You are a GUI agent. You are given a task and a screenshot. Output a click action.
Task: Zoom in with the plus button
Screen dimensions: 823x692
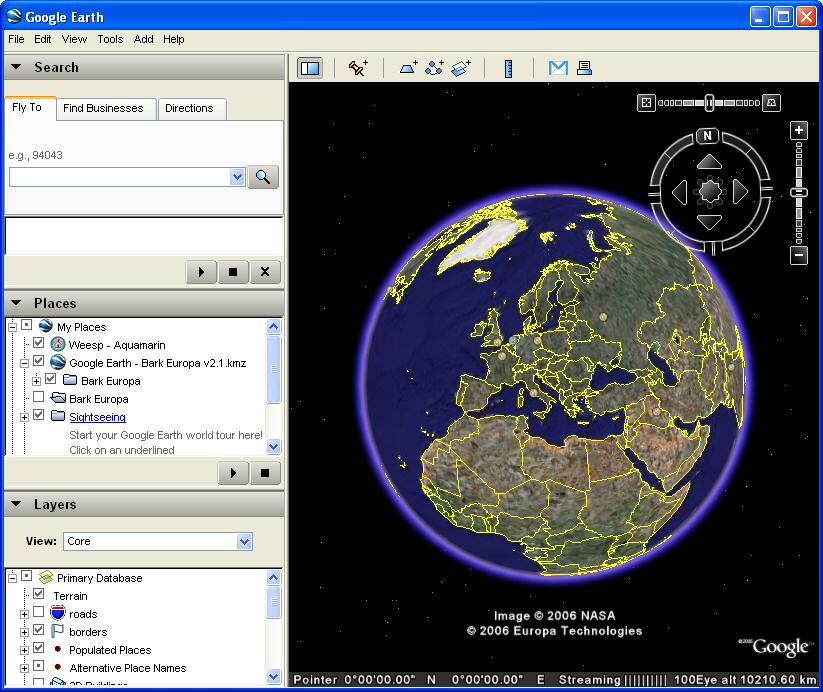click(799, 130)
